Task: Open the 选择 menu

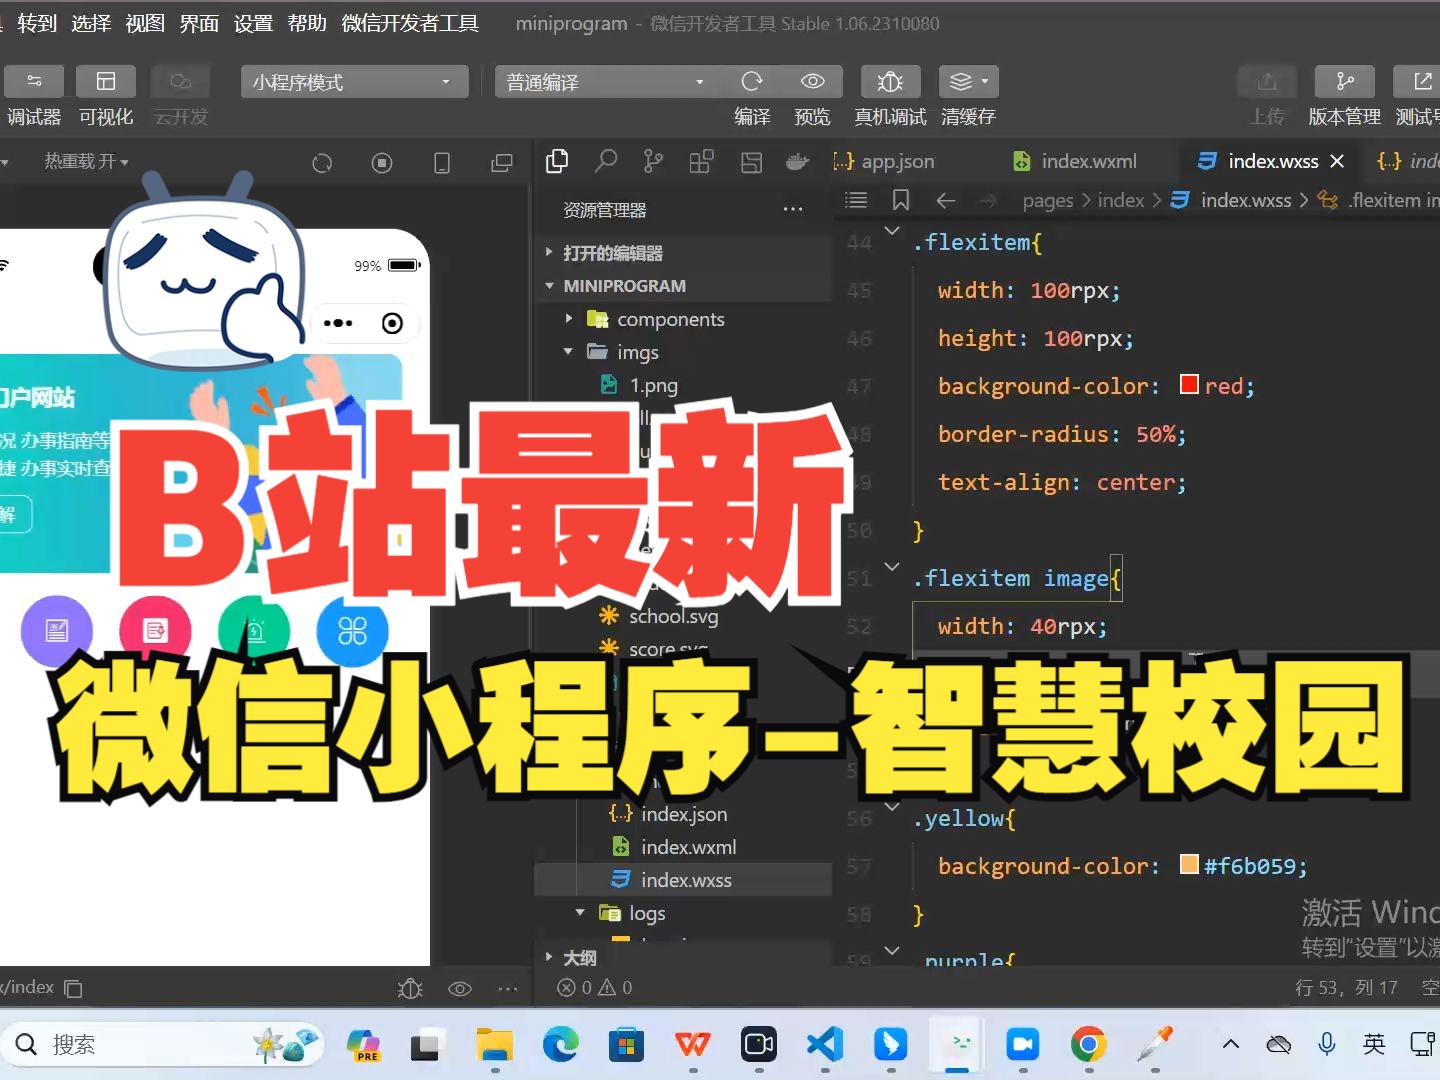Action: click(x=91, y=23)
